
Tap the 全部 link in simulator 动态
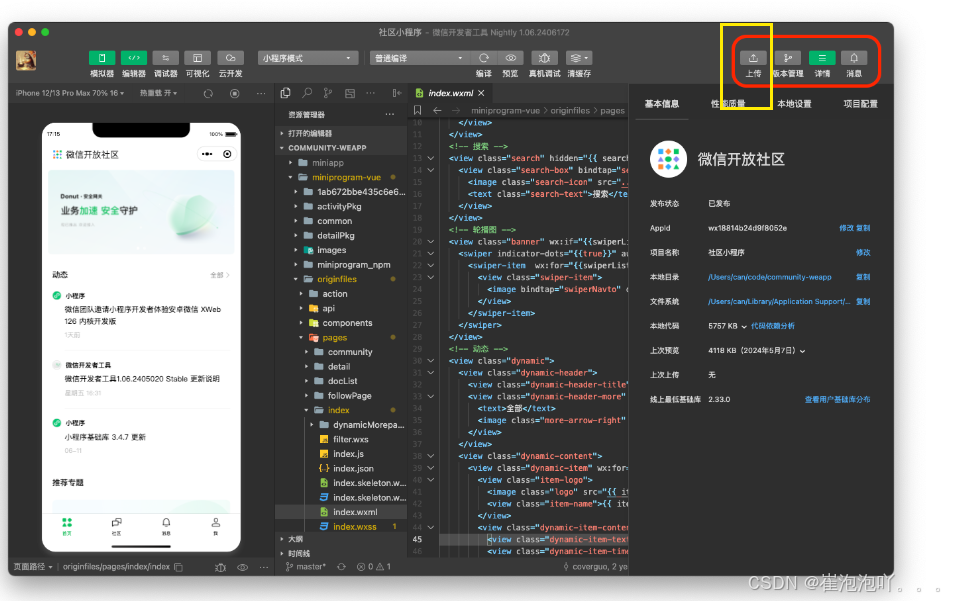click(x=219, y=276)
